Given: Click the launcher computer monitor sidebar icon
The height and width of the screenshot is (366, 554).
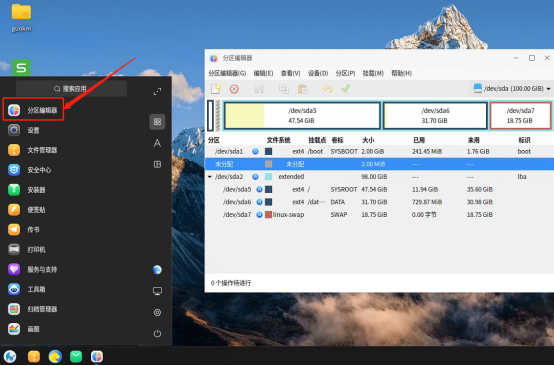Looking at the screenshot, I should [x=157, y=291].
